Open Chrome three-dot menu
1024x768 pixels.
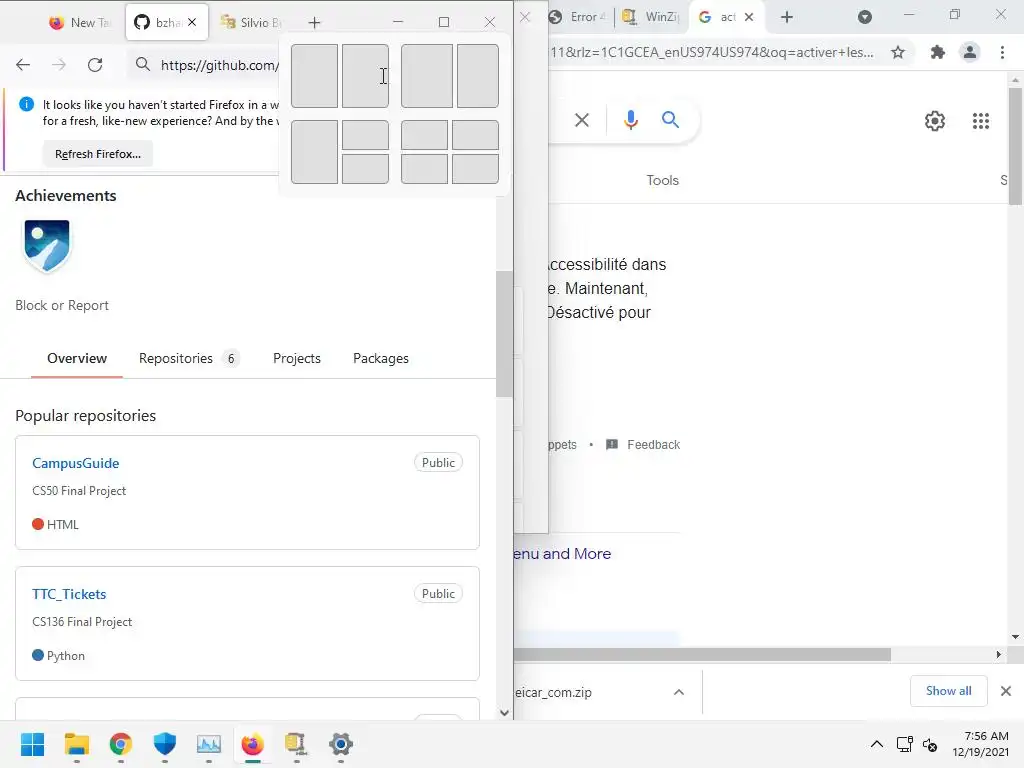pyautogui.click(x=1002, y=52)
